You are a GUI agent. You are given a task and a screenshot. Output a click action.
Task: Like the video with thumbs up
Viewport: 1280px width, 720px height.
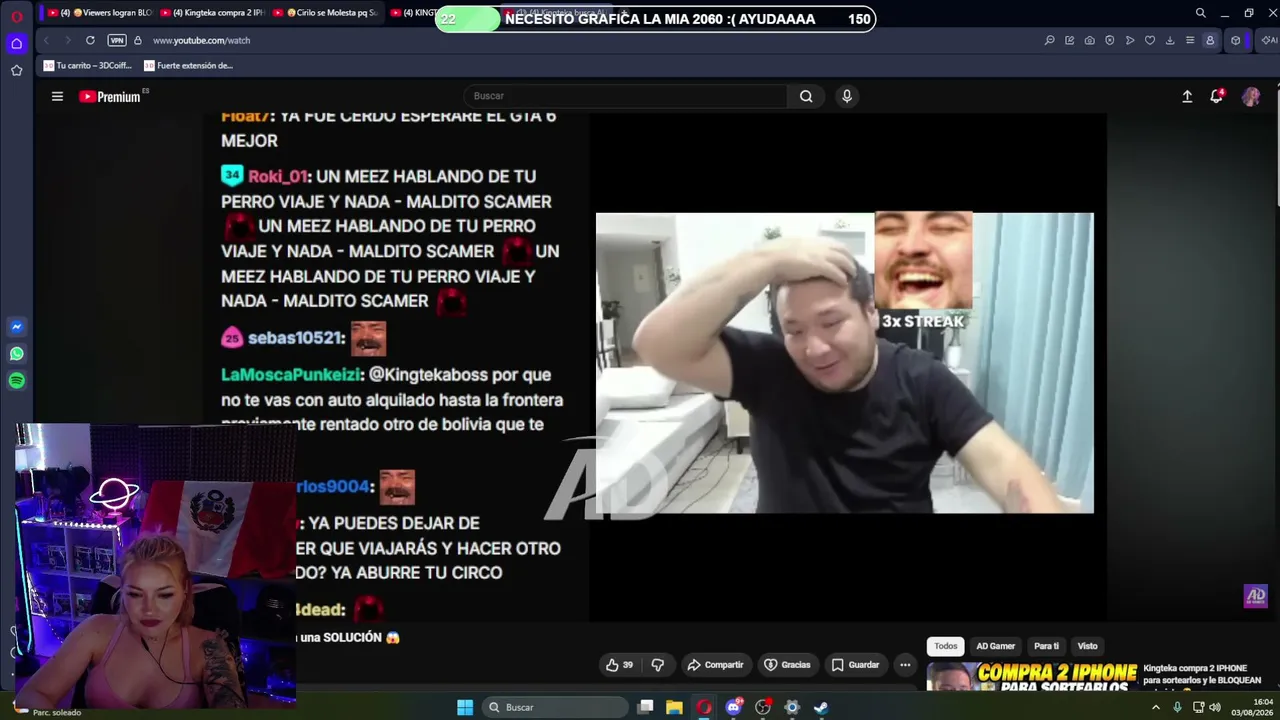click(620, 665)
